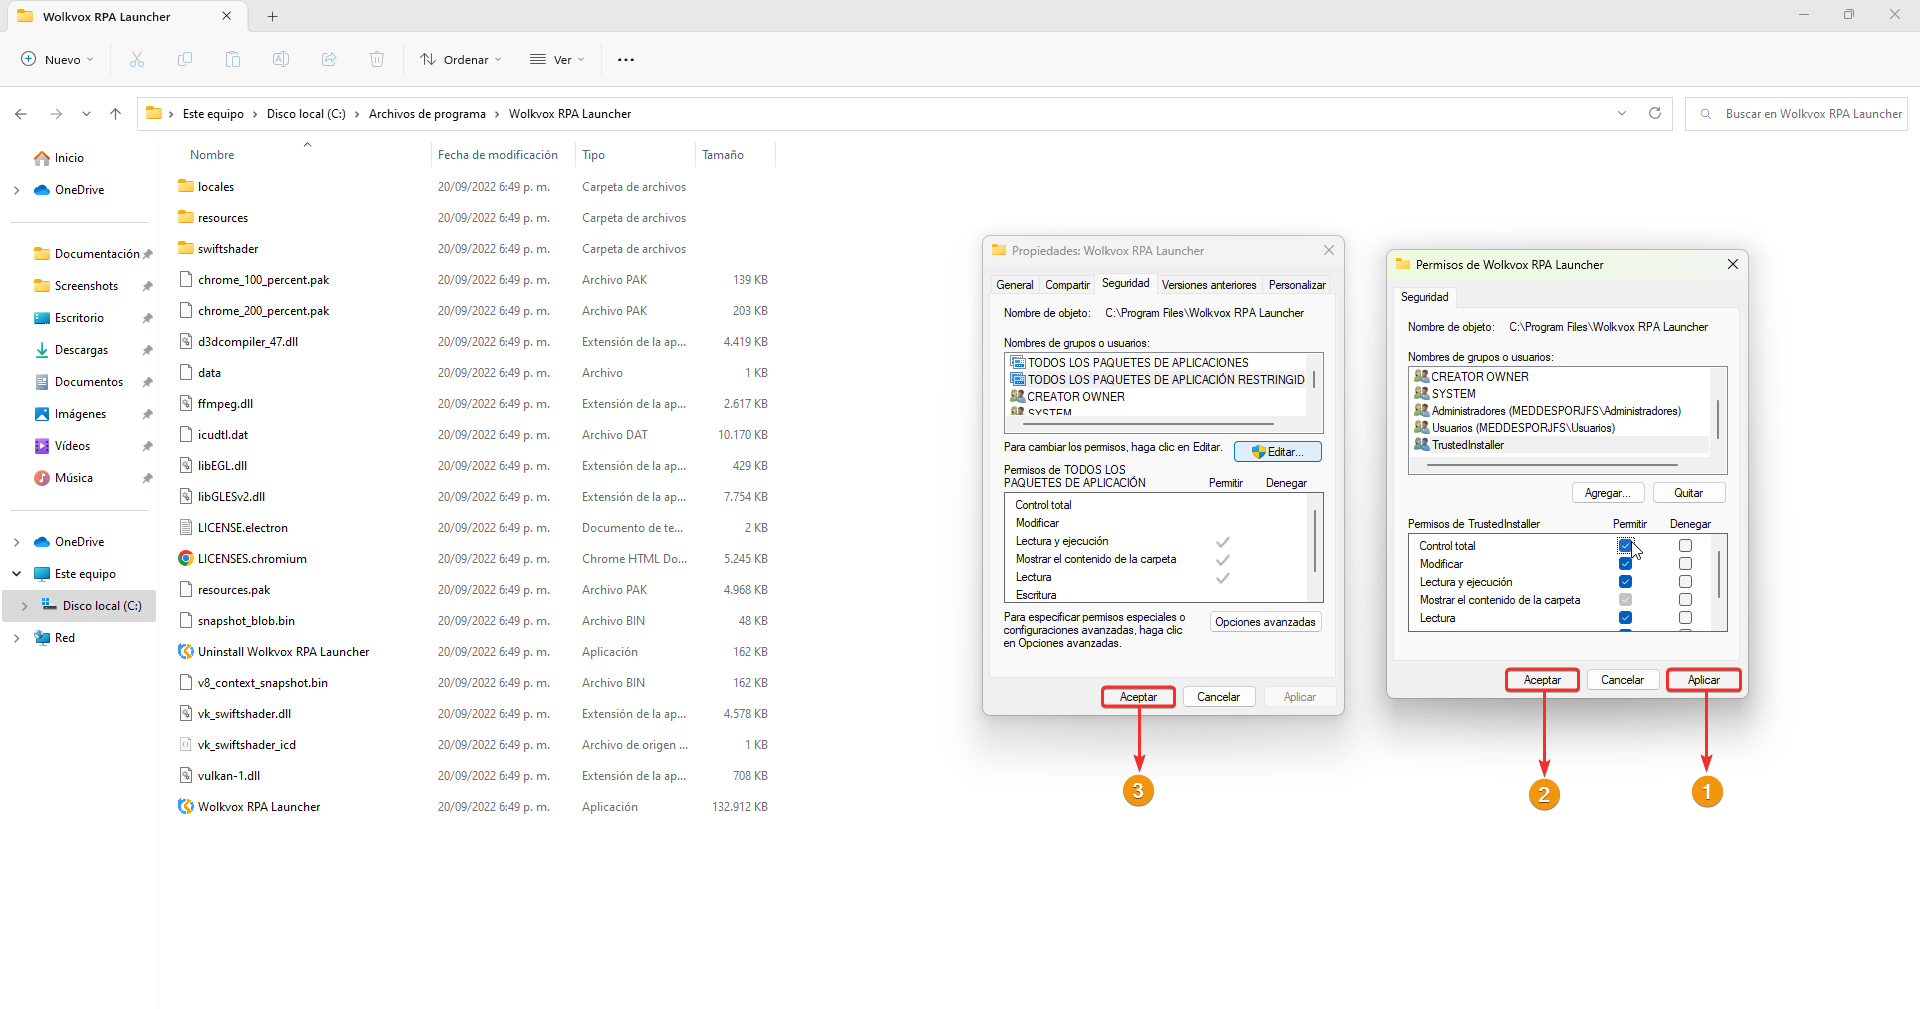1920x1009 pixels.
Task: Open the Nuevo dropdown menu
Action: coord(57,60)
